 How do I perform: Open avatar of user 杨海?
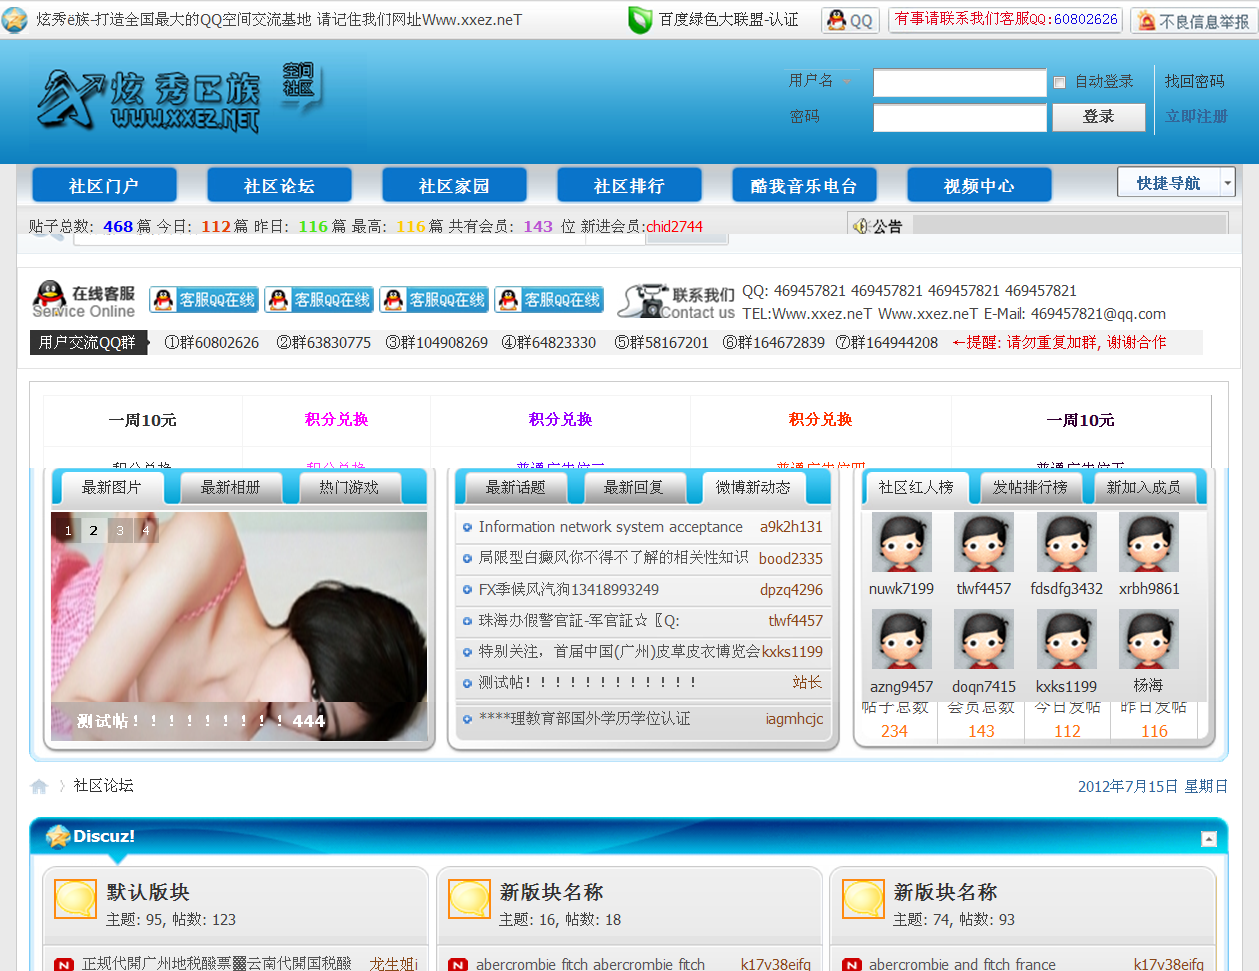pyautogui.click(x=1149, y=639)
